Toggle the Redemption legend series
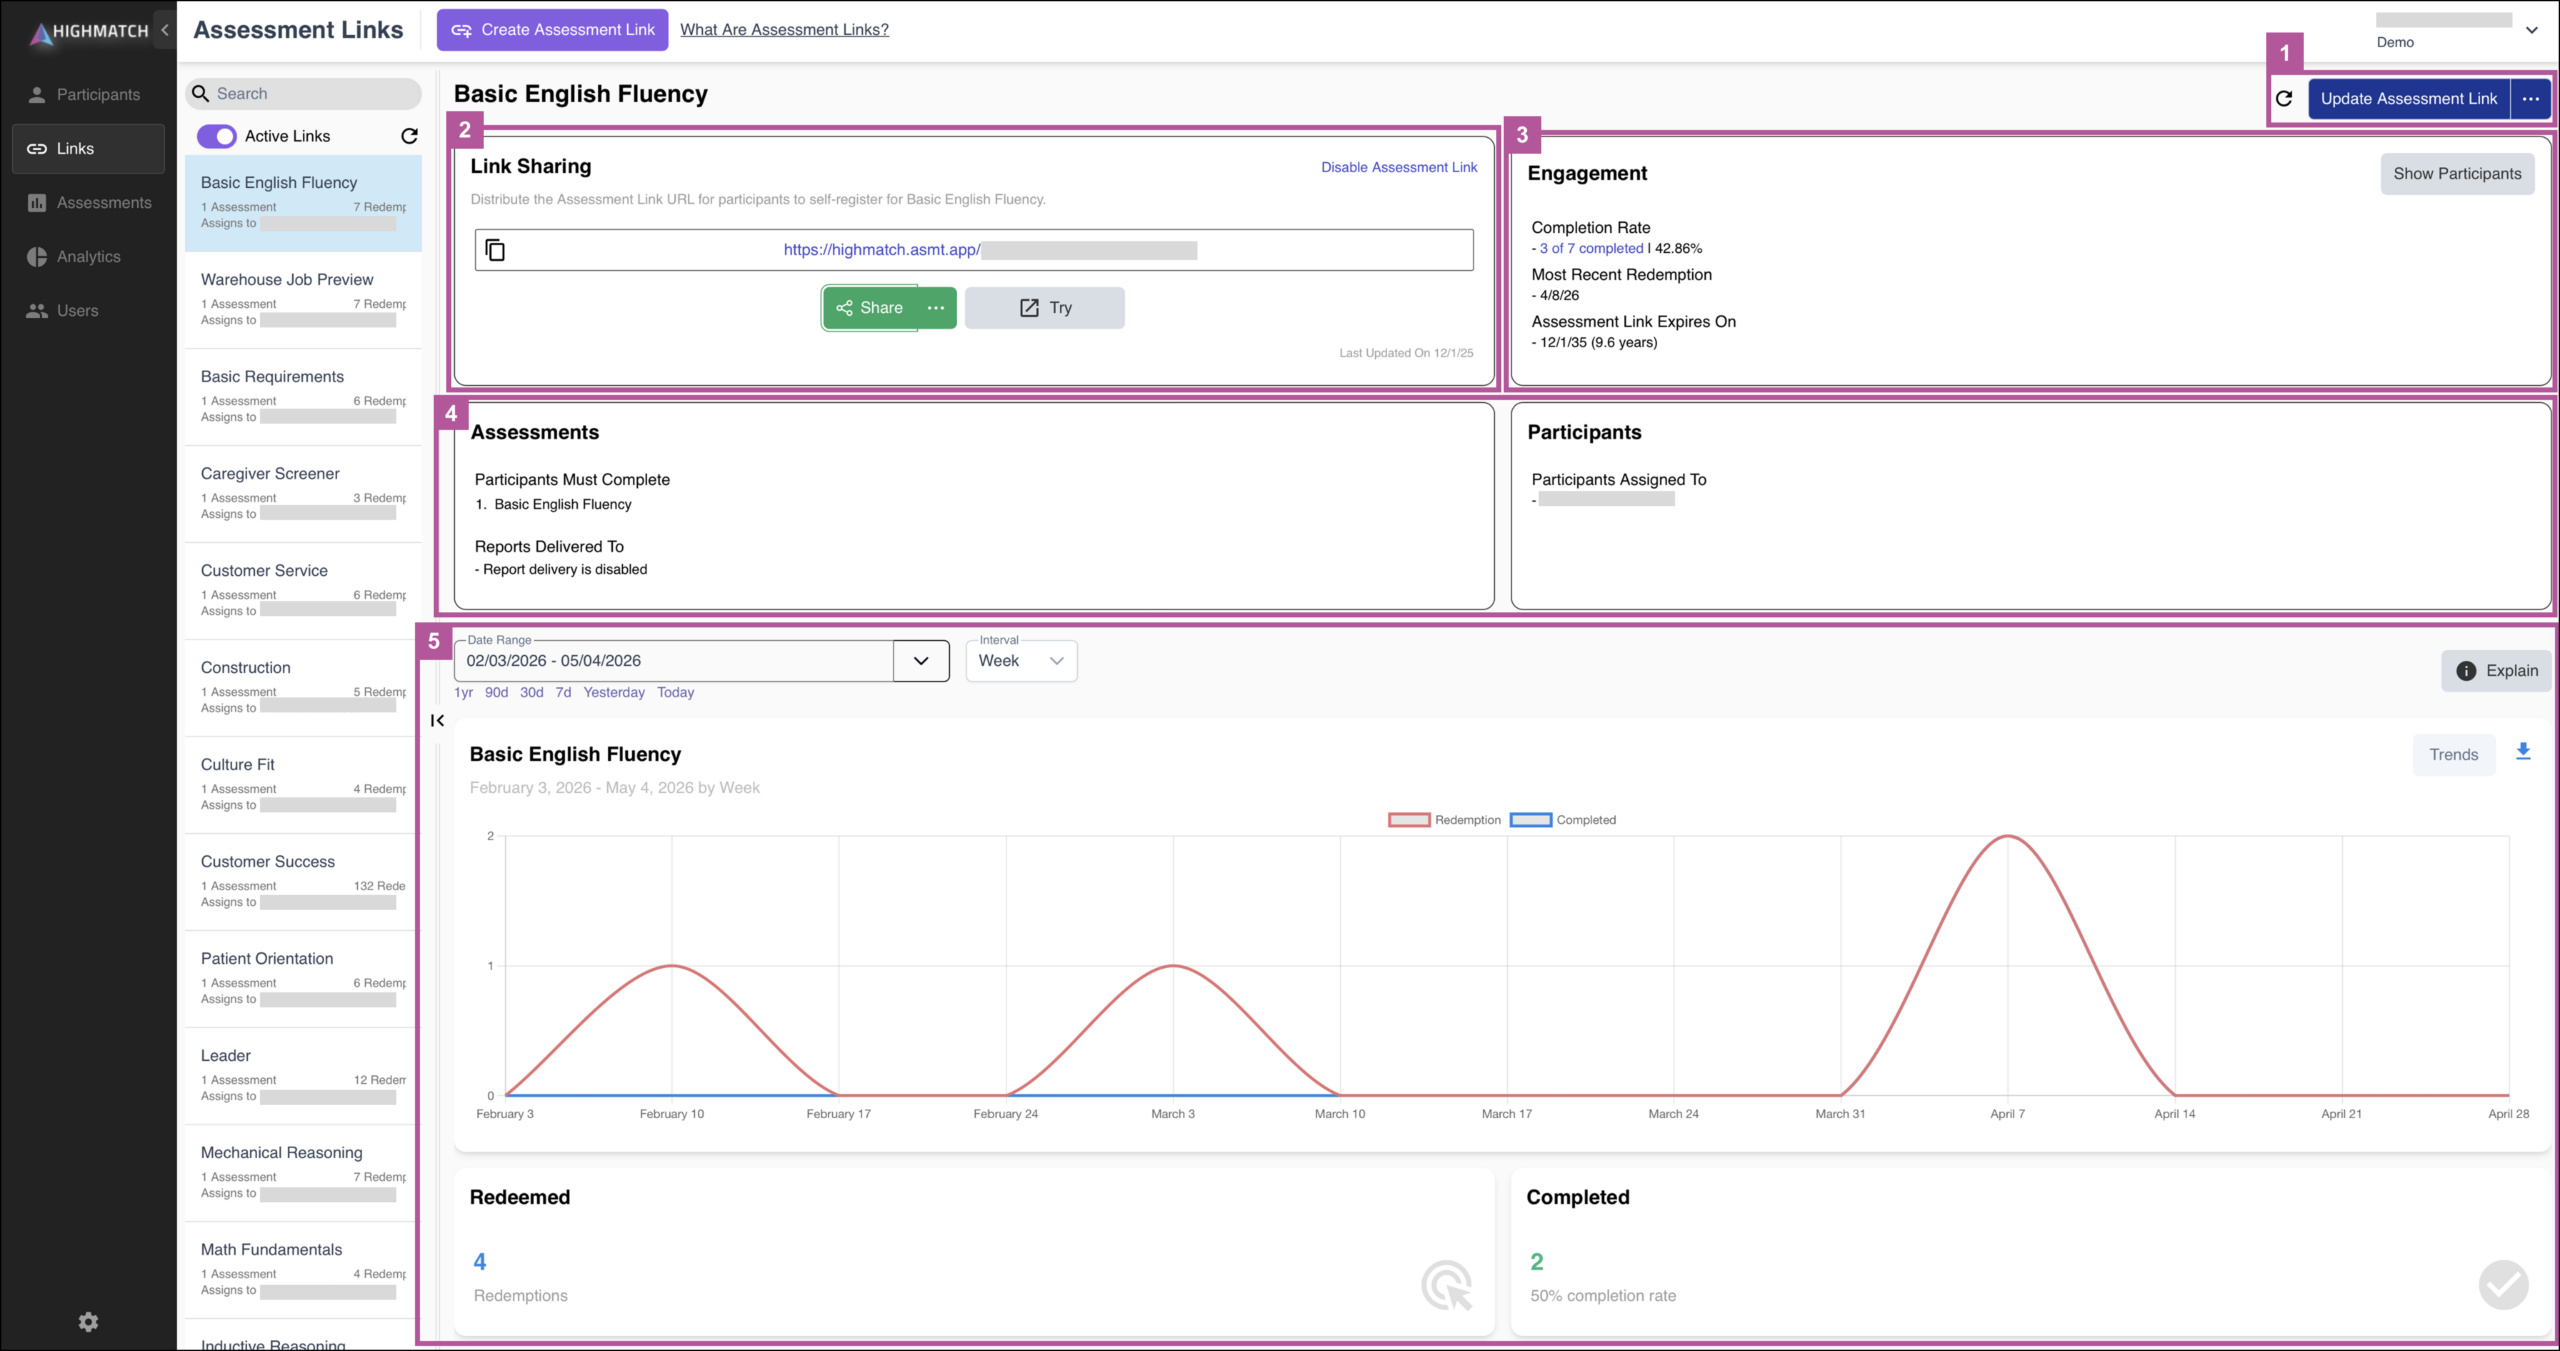This screenshot has height=1351, width=2560. 1445,820
